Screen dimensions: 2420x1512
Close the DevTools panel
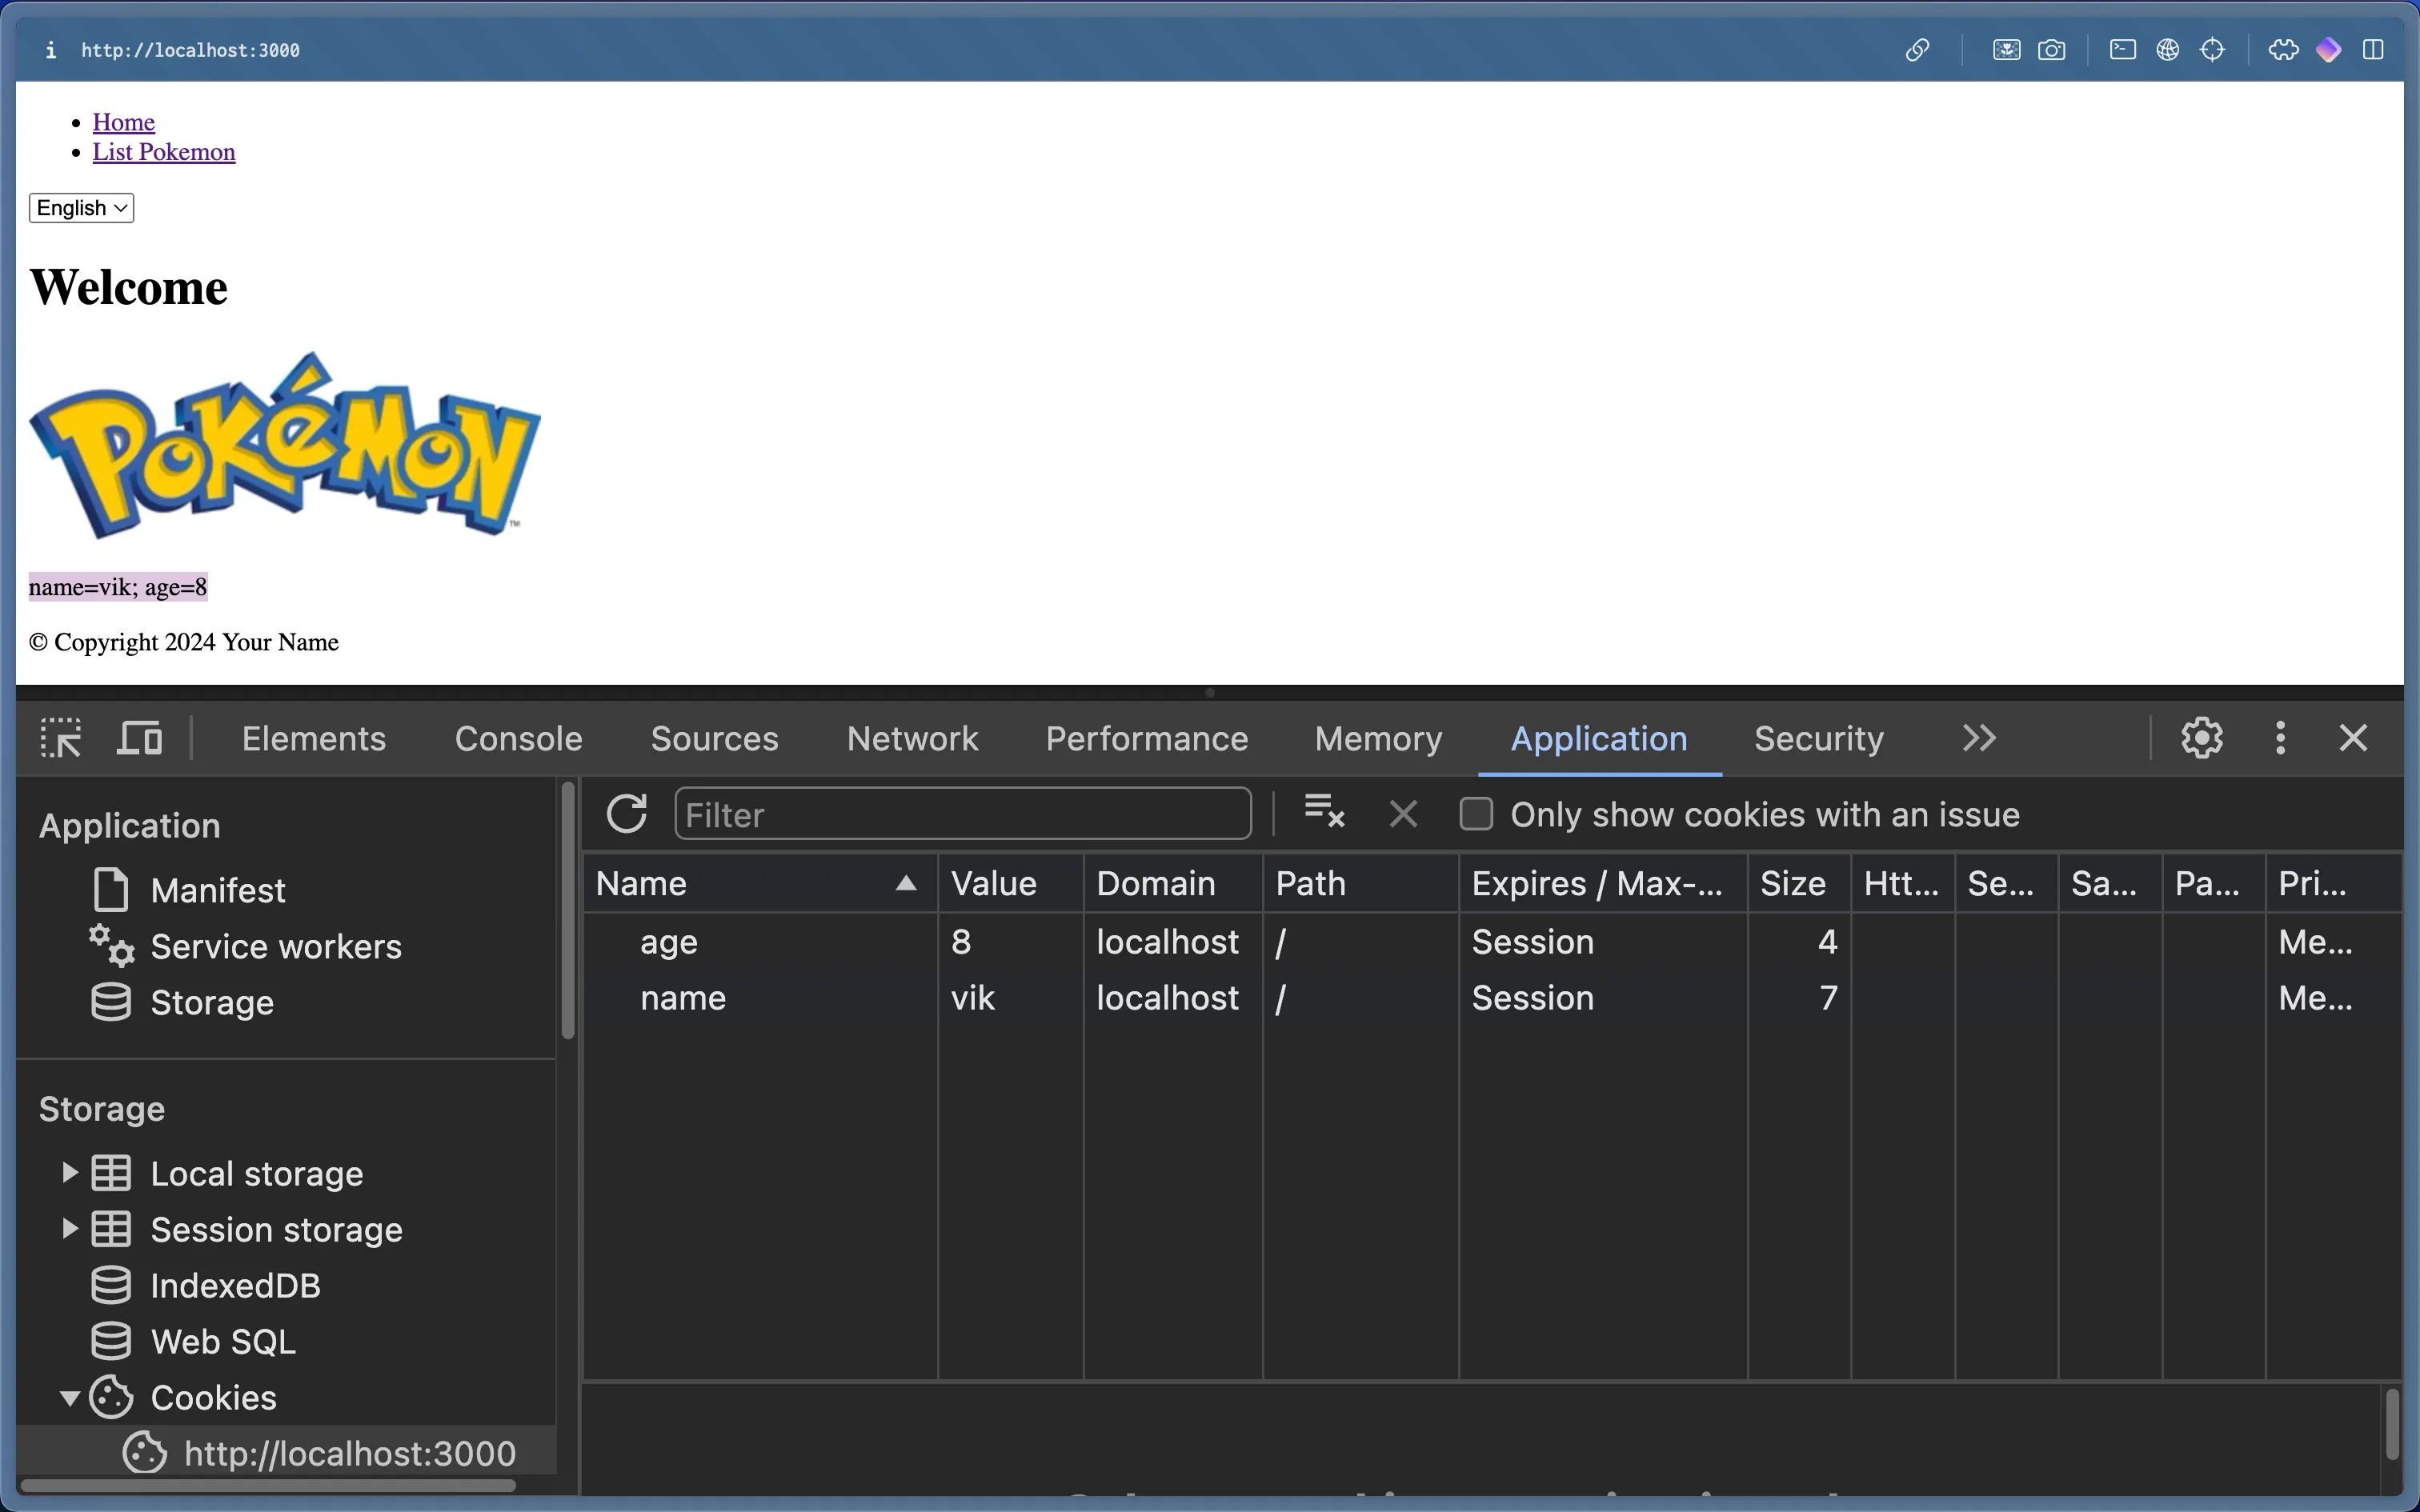2354,738
